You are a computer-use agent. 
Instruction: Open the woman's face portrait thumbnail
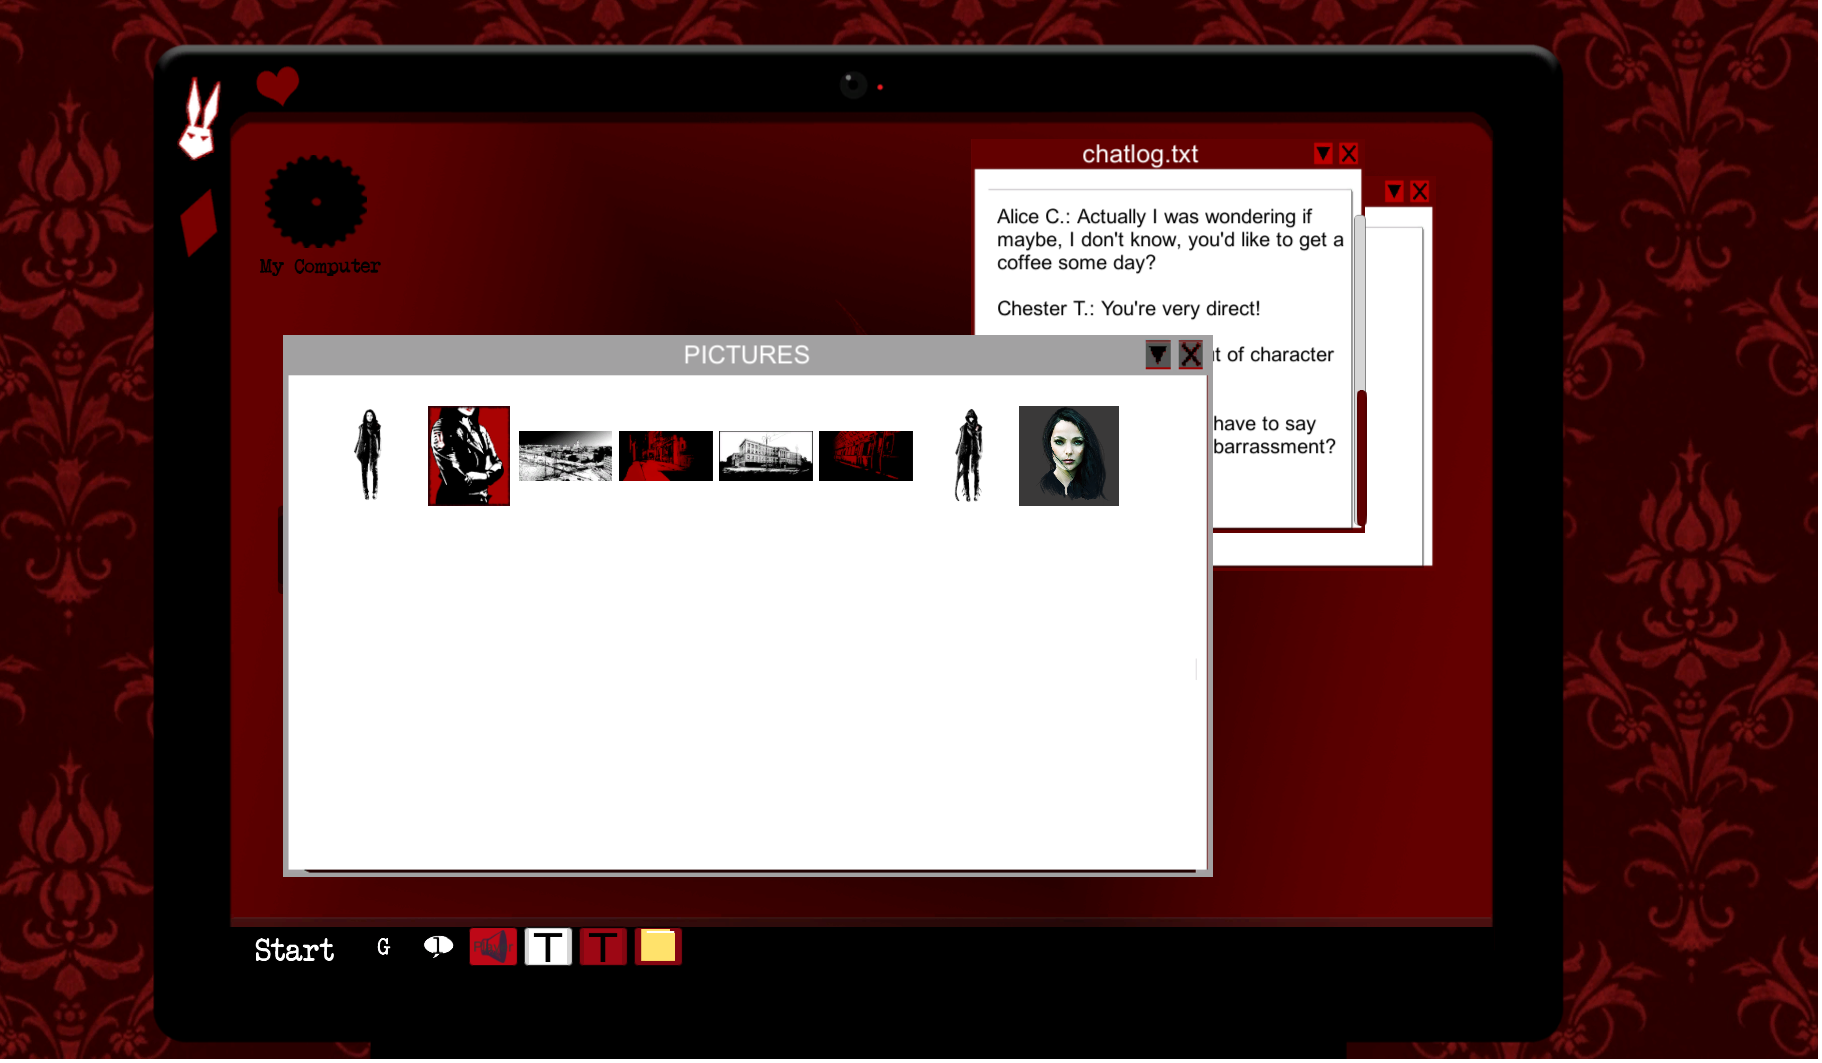coord(1068,456)
